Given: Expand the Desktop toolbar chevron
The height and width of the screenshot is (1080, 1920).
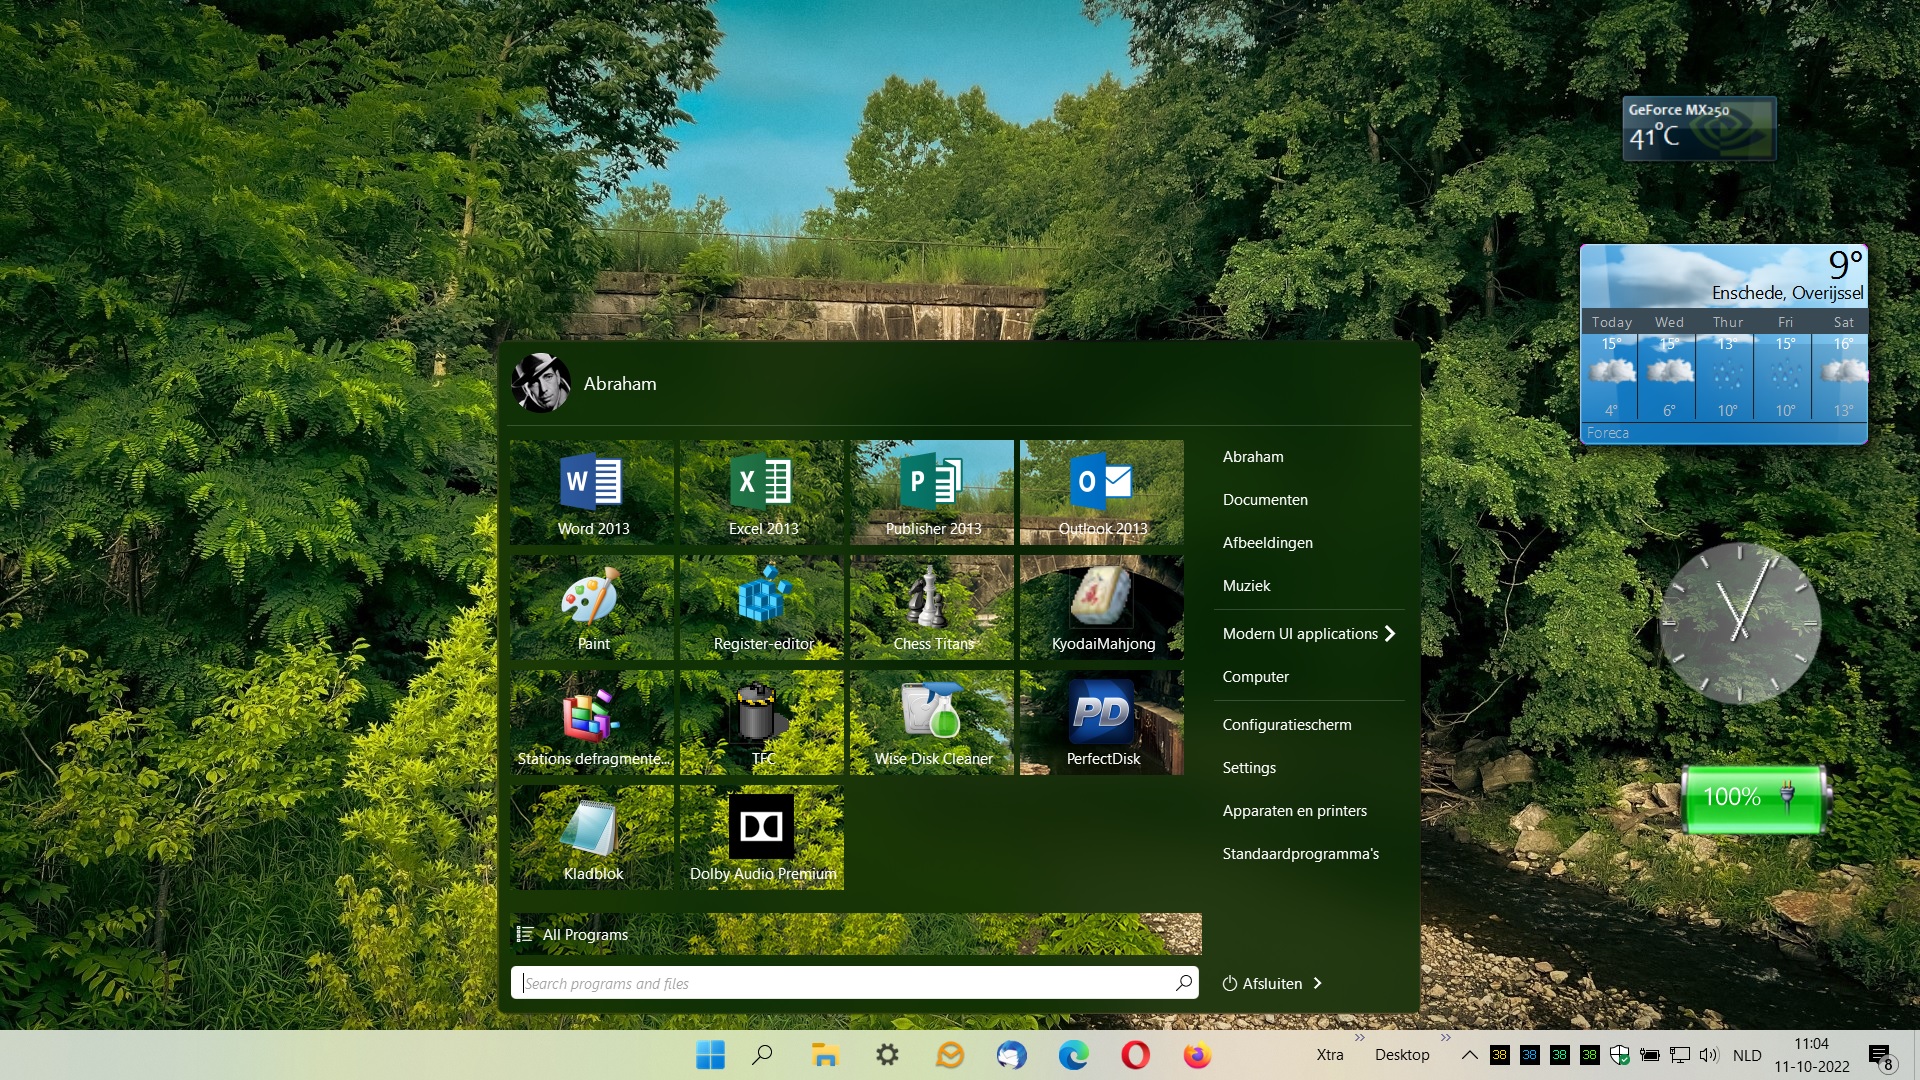Looking at the screenshot, I should (x=1445, y=1038).
